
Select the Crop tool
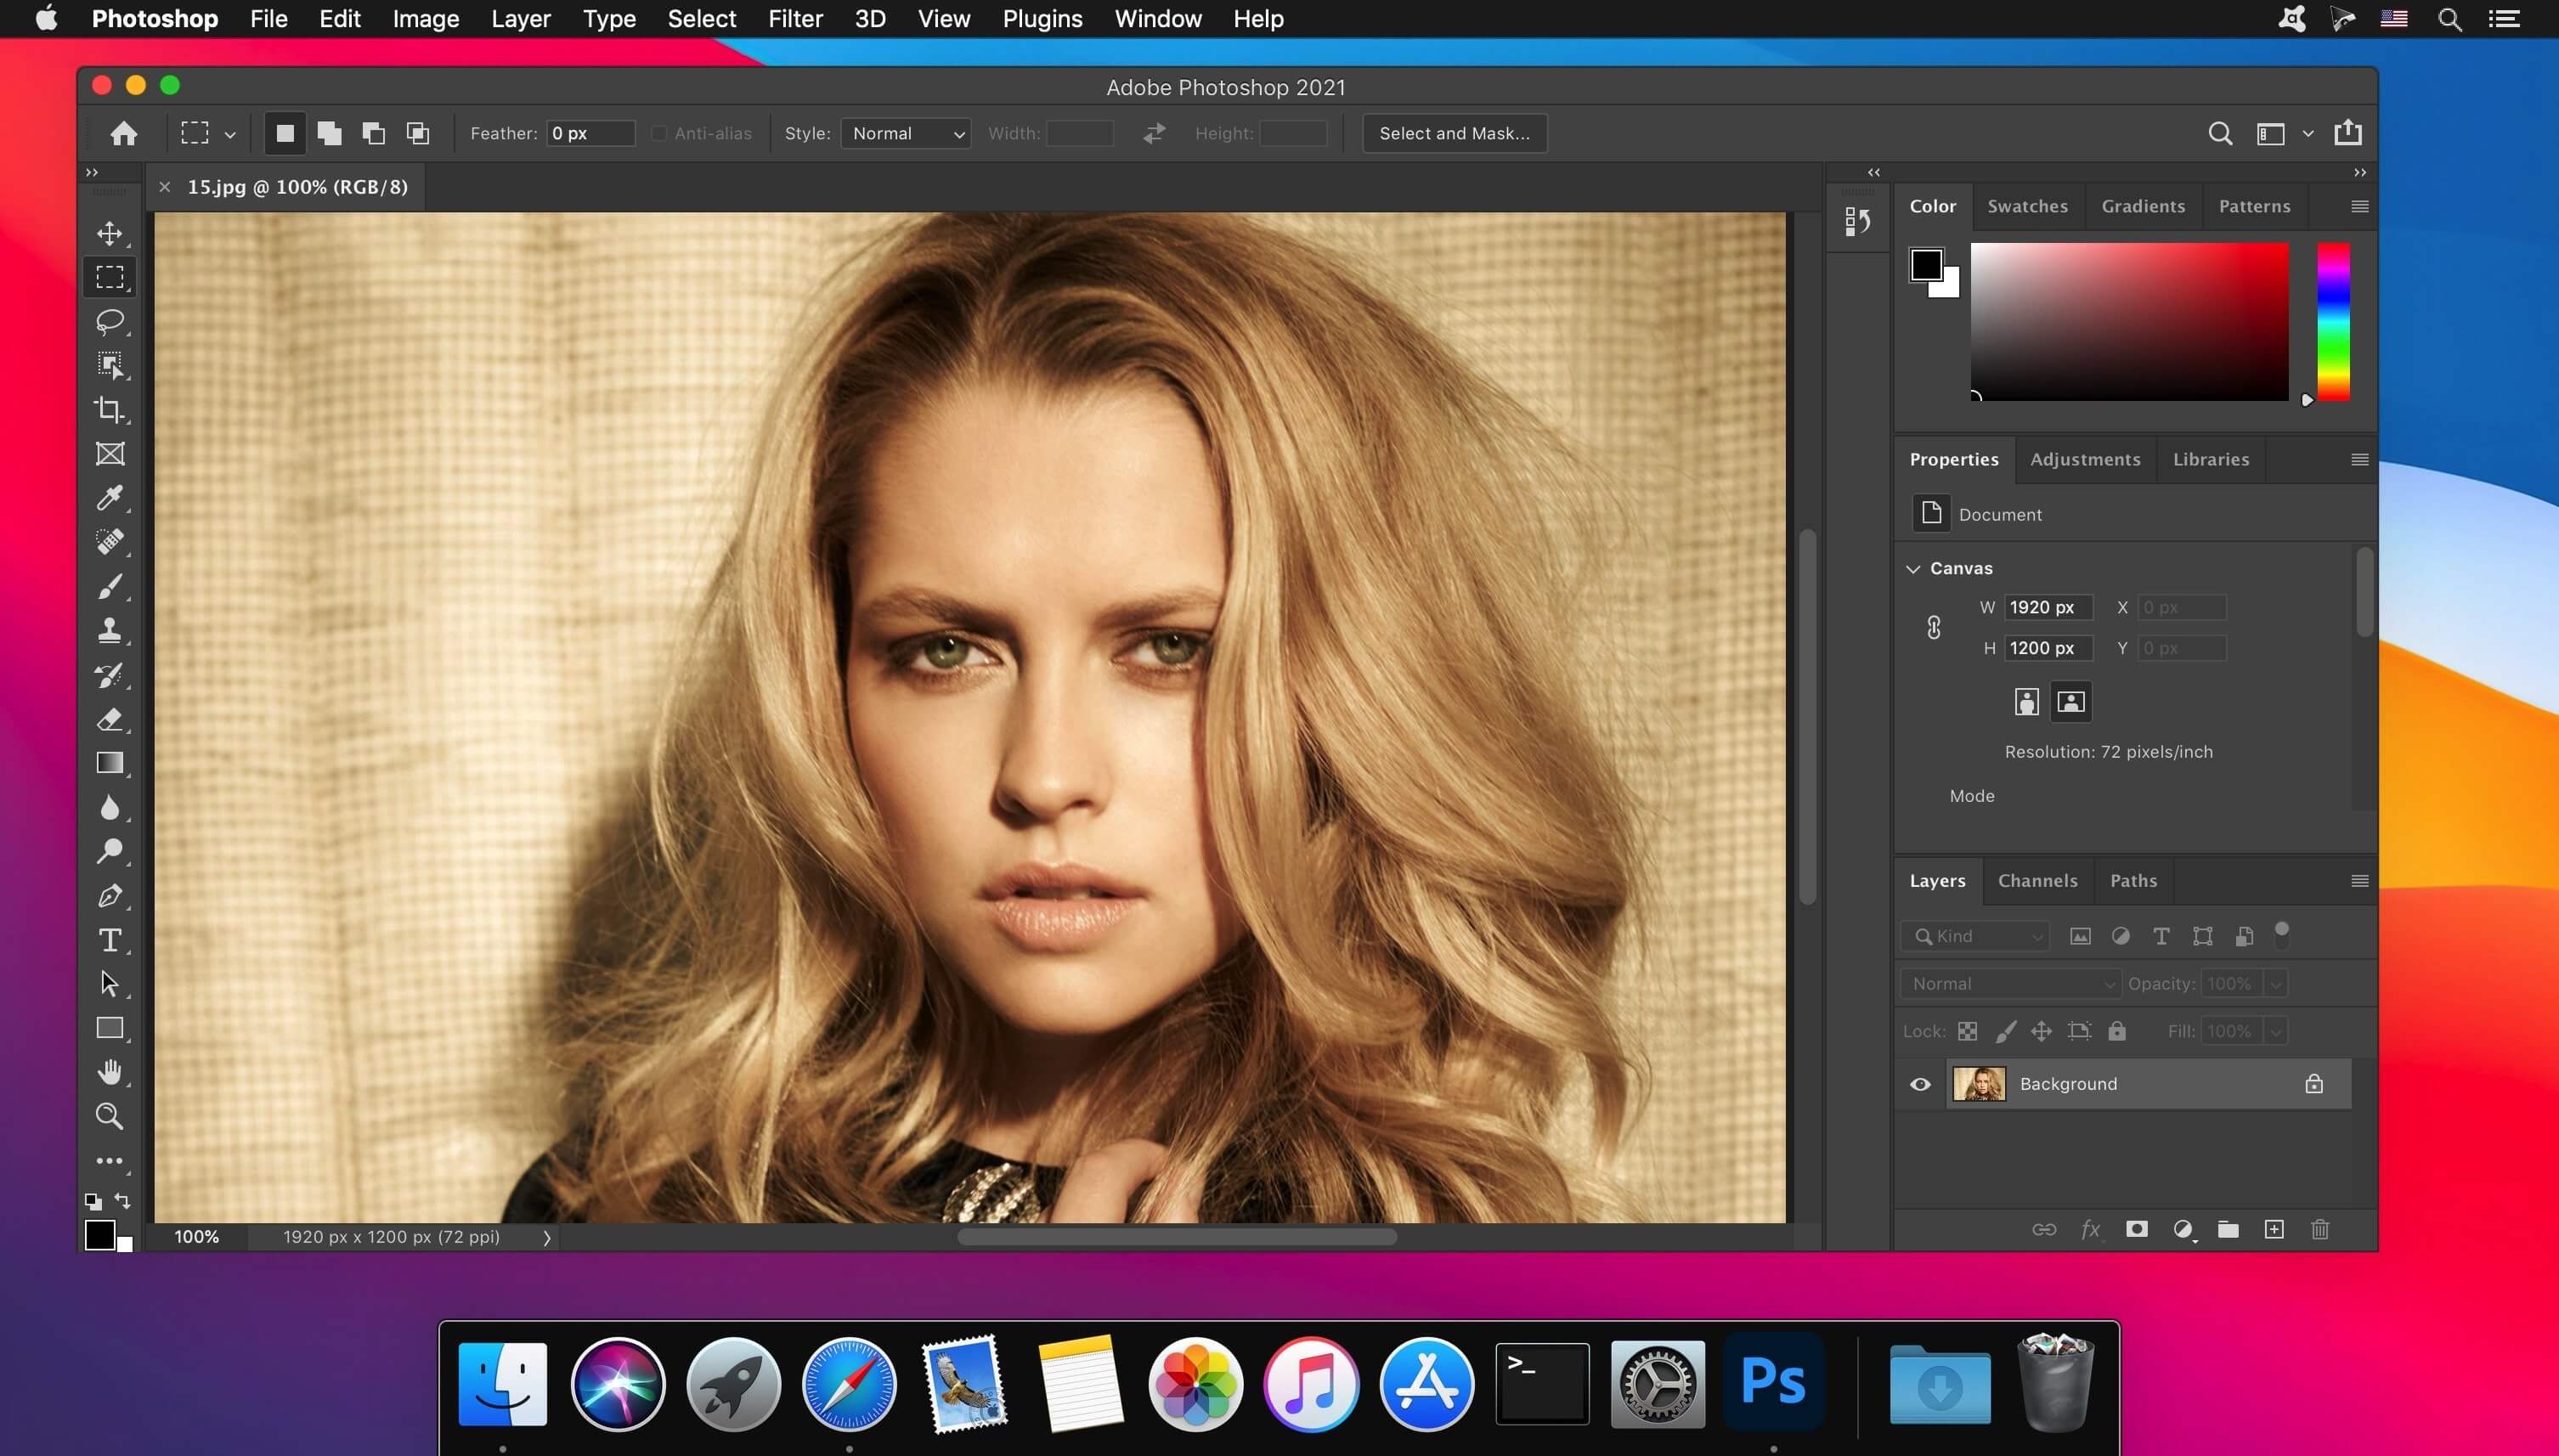110,408
